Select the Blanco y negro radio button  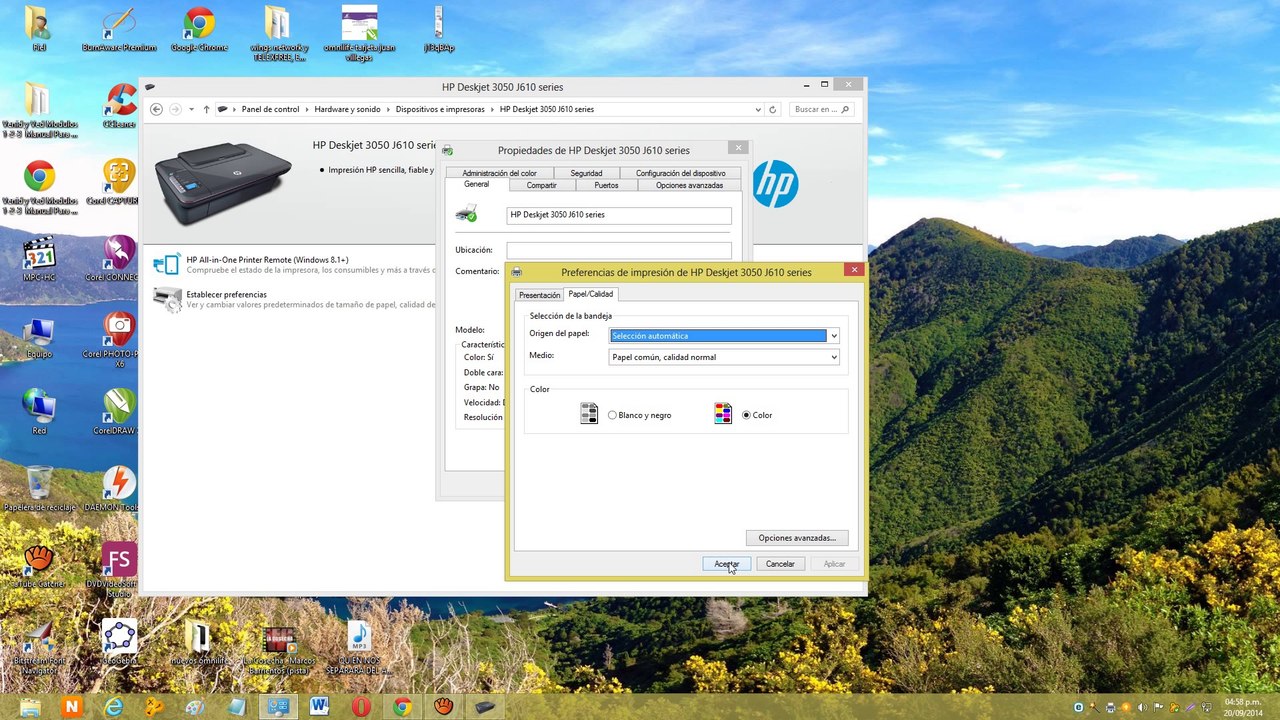pyautogui.click(x=613, y=415)
